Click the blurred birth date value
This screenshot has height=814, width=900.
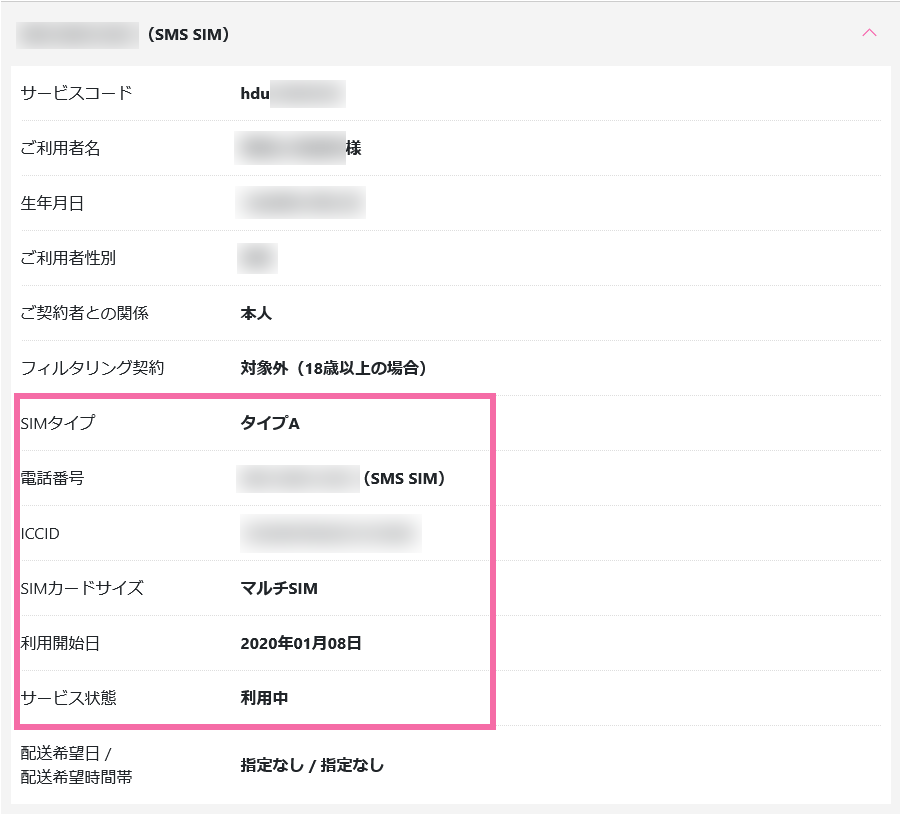(x=301, y=203)
